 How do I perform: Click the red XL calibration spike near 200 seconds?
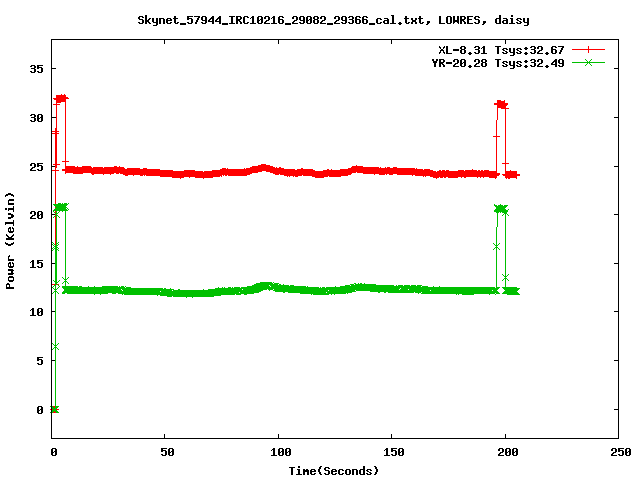pyautogui.click(x=501, y=105)
